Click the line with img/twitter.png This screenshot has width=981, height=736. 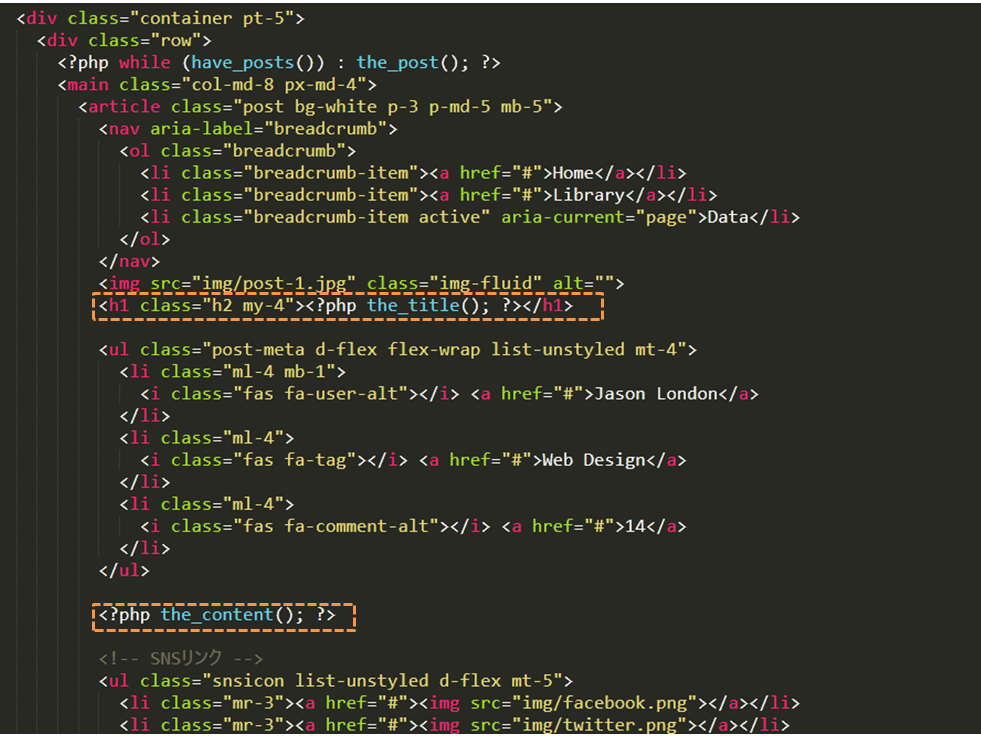pyautogui.click(x=454, y=725)
